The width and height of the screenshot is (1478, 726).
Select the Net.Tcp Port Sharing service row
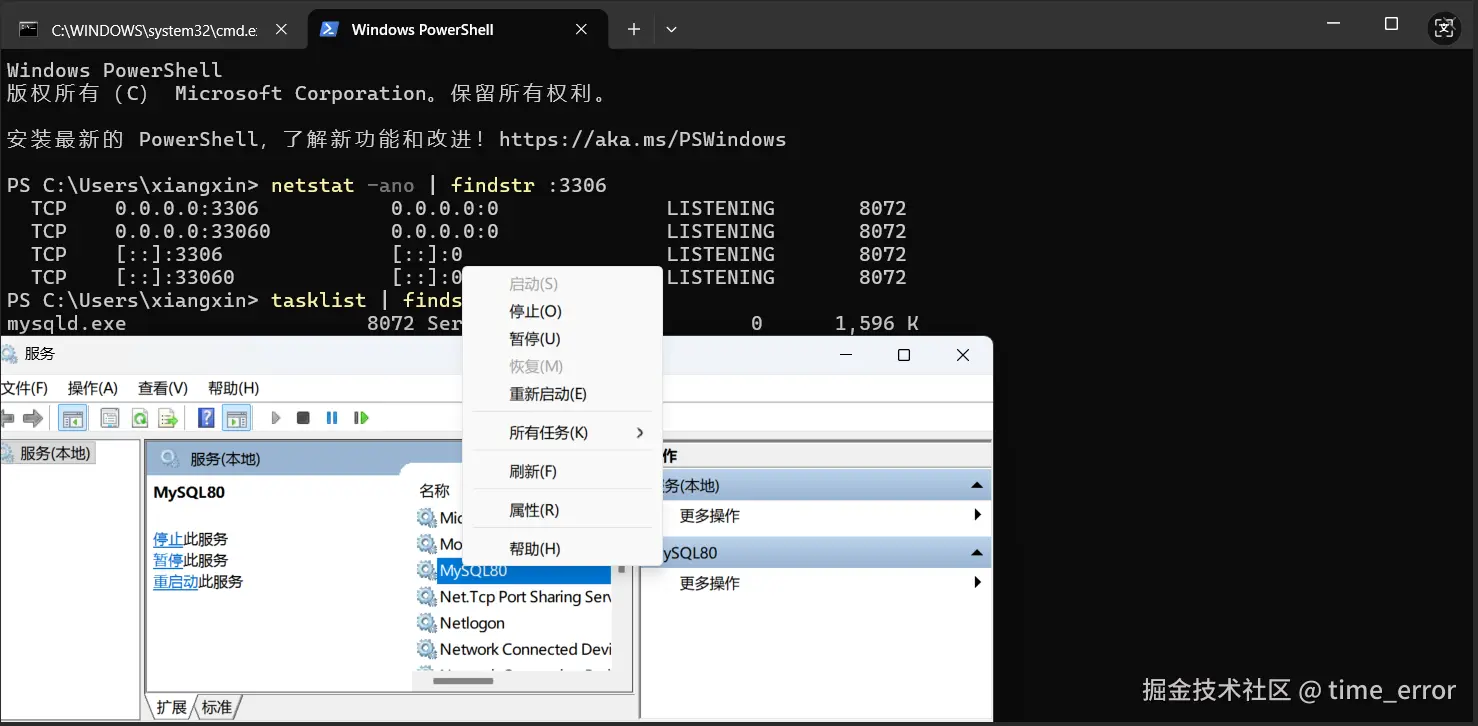513,597
